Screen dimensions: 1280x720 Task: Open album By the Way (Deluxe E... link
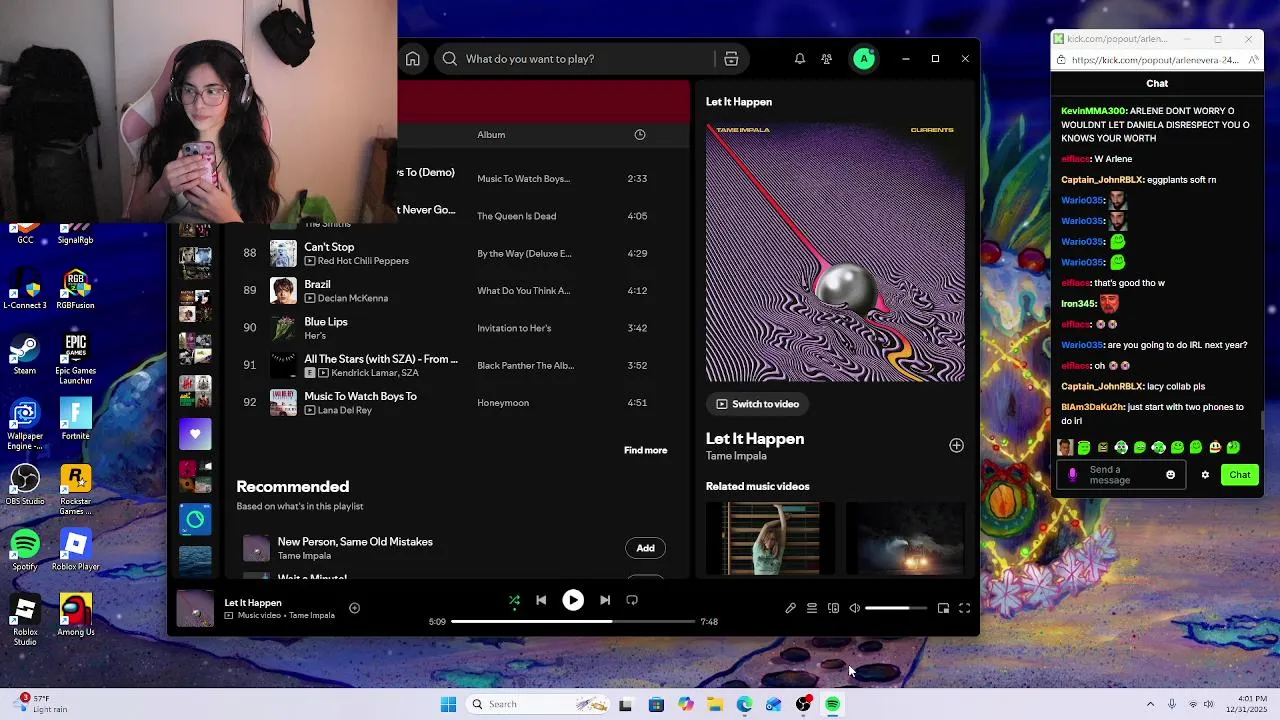(x=524, y=254)
